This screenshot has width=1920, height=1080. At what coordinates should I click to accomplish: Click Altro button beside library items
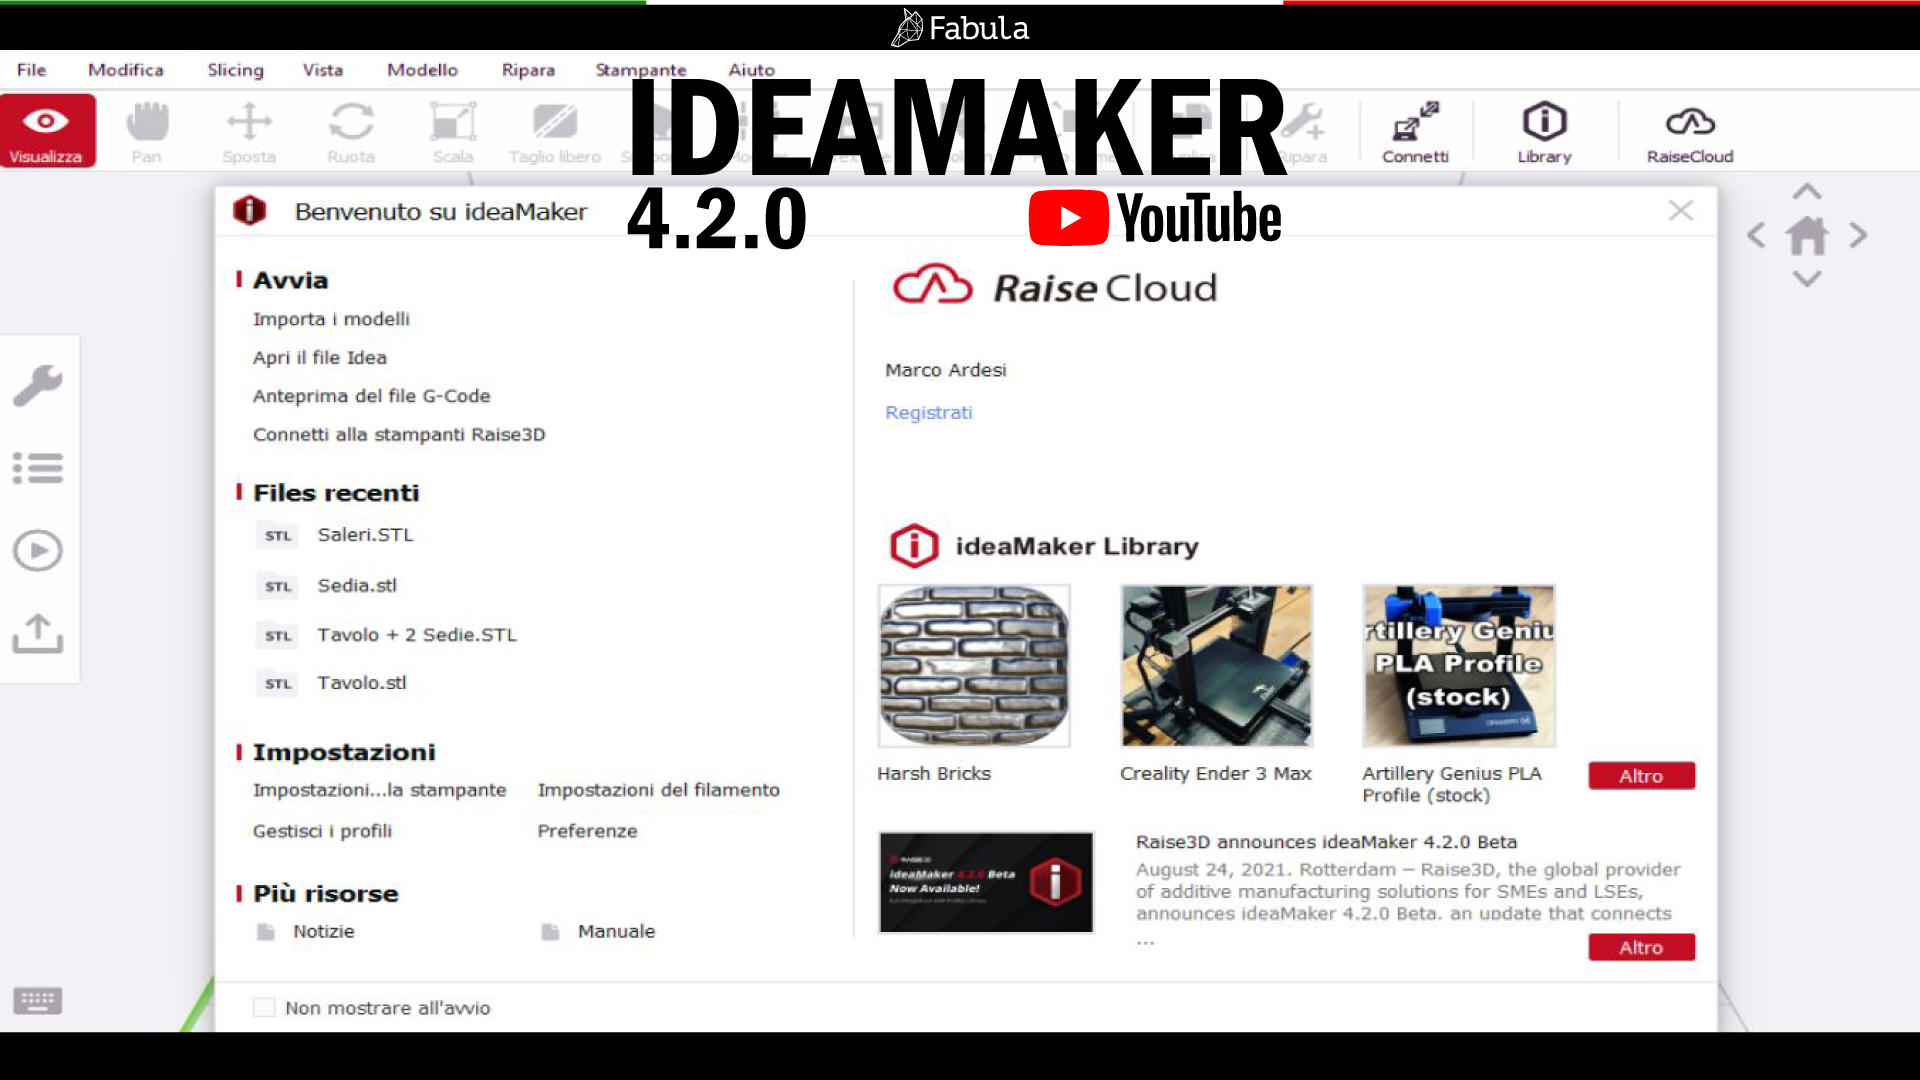[x=1641, y=776]
